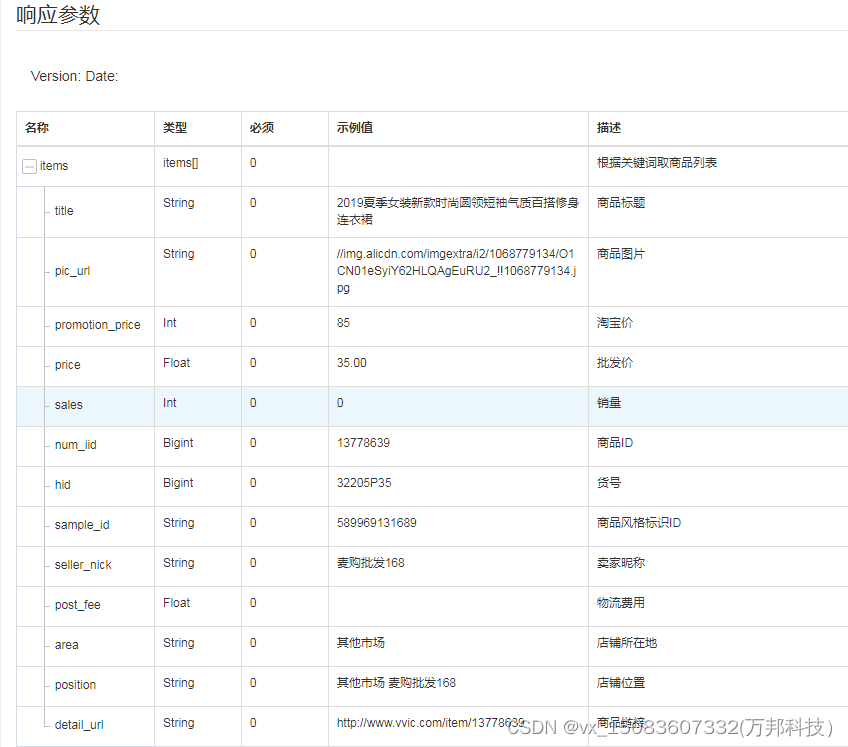Click the description 店铺所在地
848x747 pixels.
[627, 643]
